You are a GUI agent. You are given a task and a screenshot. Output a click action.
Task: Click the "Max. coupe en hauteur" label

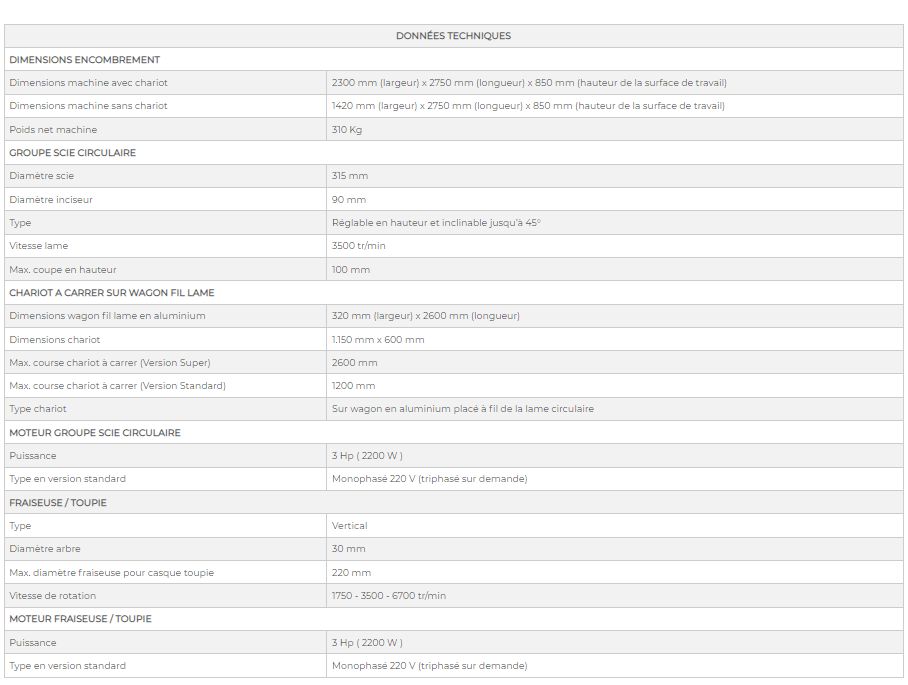pos(62,270)
